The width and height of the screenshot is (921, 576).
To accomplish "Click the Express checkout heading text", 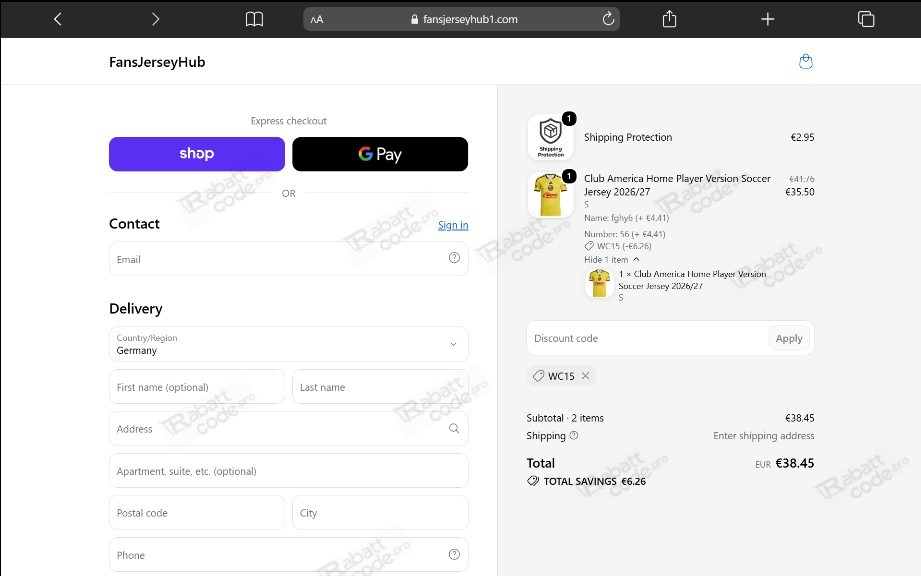I will [x=288, y=120].
